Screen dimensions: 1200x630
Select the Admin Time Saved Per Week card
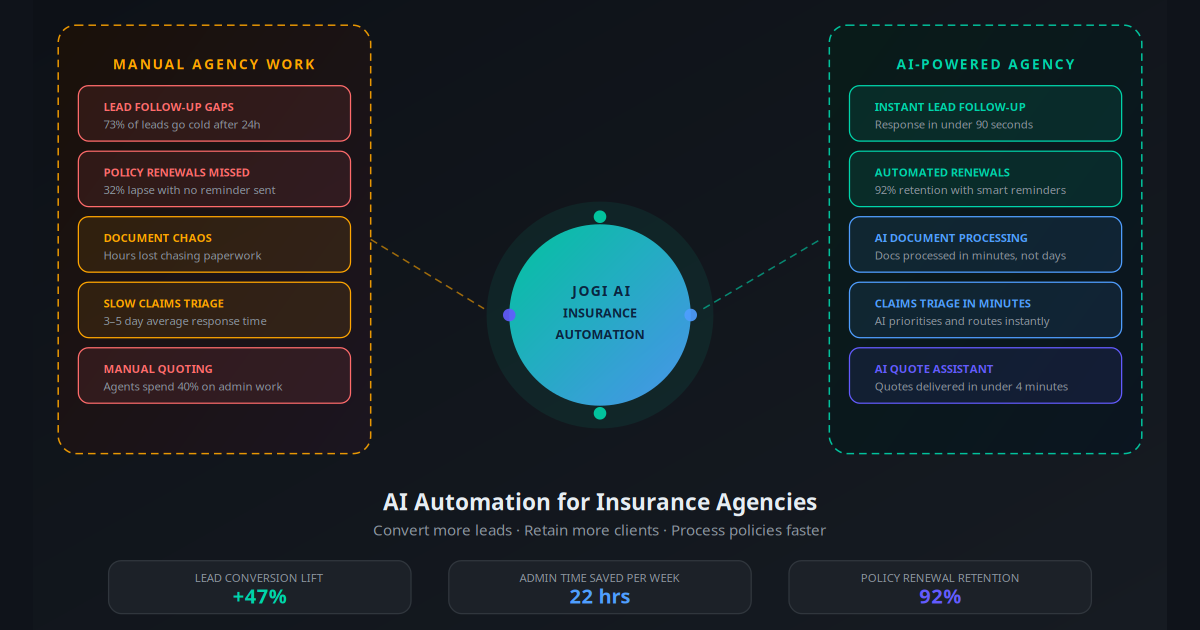coord(600,587)
